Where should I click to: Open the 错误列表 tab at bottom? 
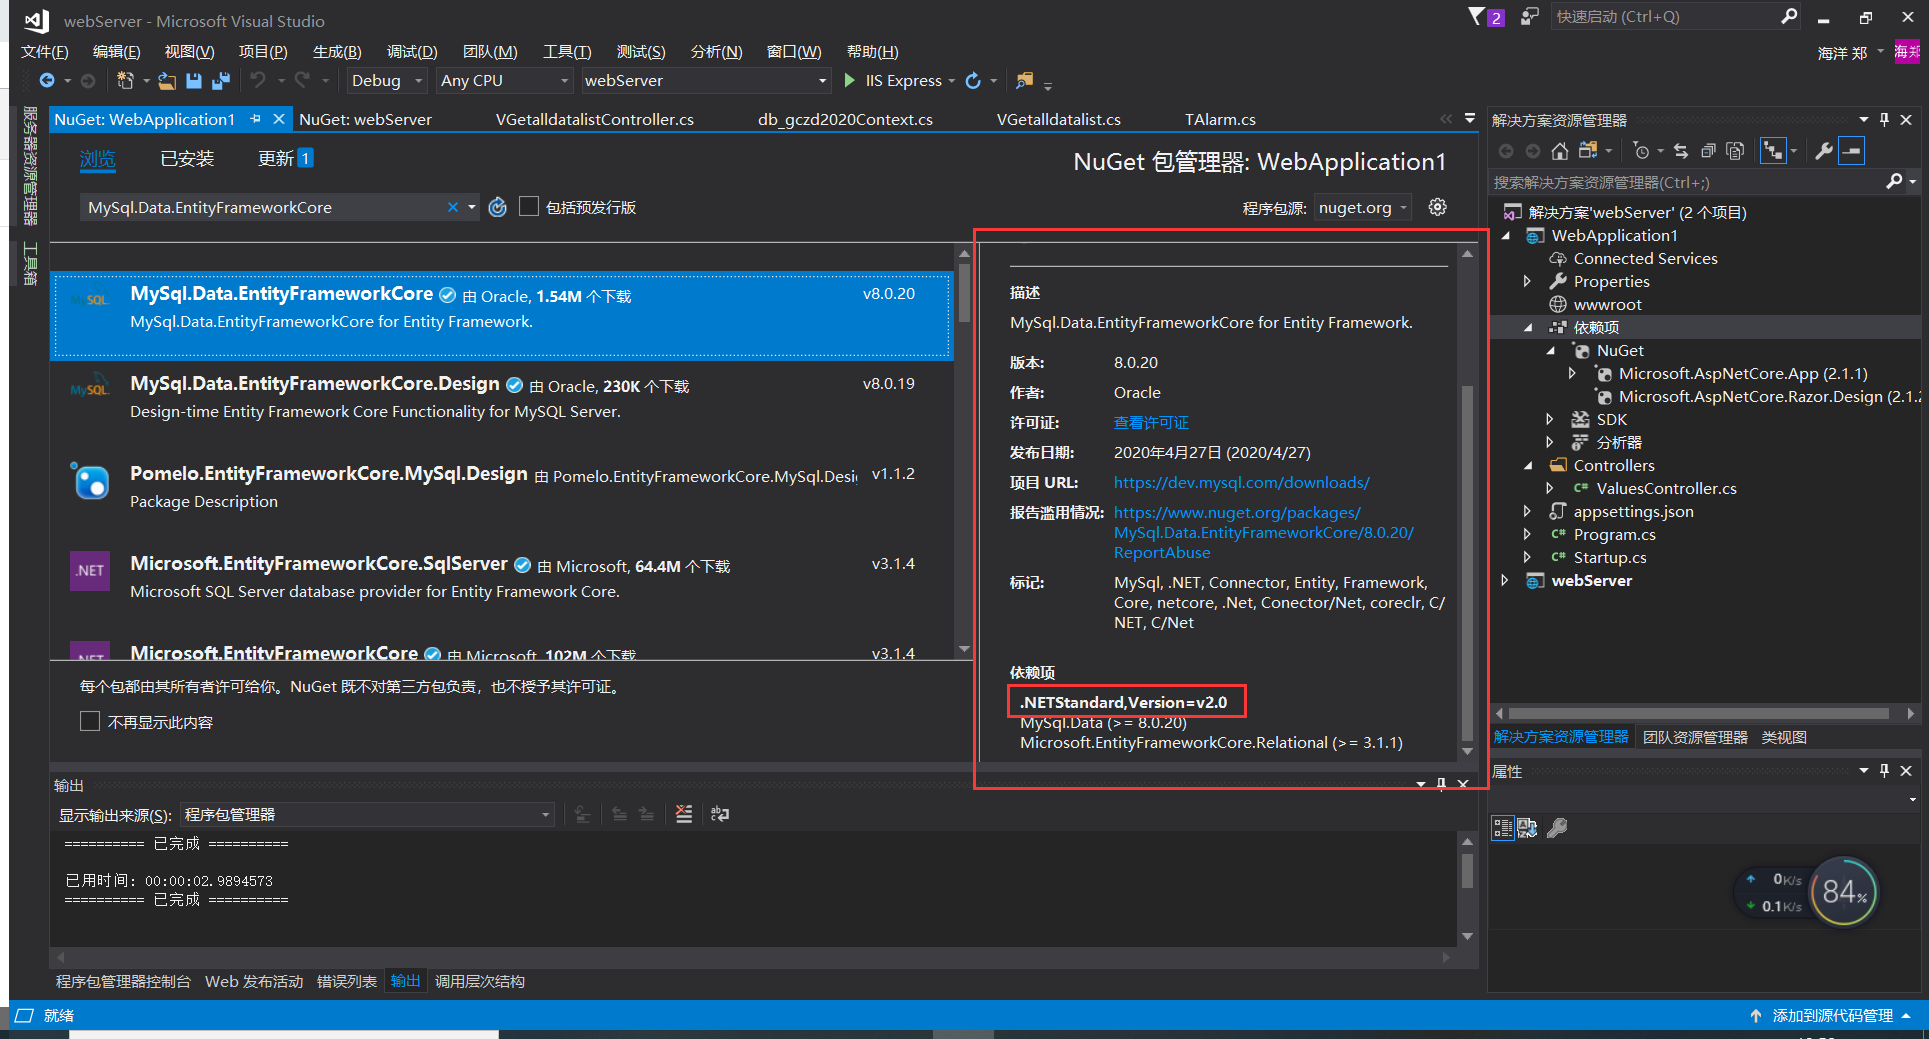point(347,981)
